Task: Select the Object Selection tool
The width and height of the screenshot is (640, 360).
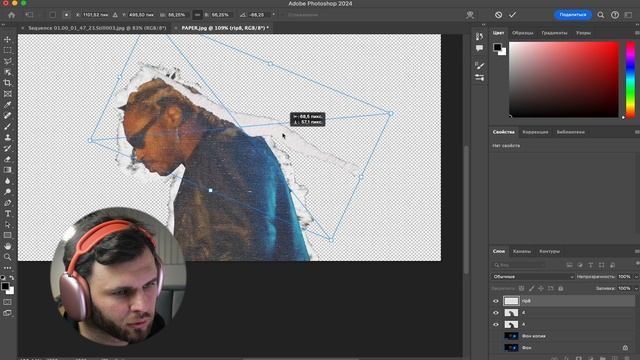Action: tap(7, 72)
